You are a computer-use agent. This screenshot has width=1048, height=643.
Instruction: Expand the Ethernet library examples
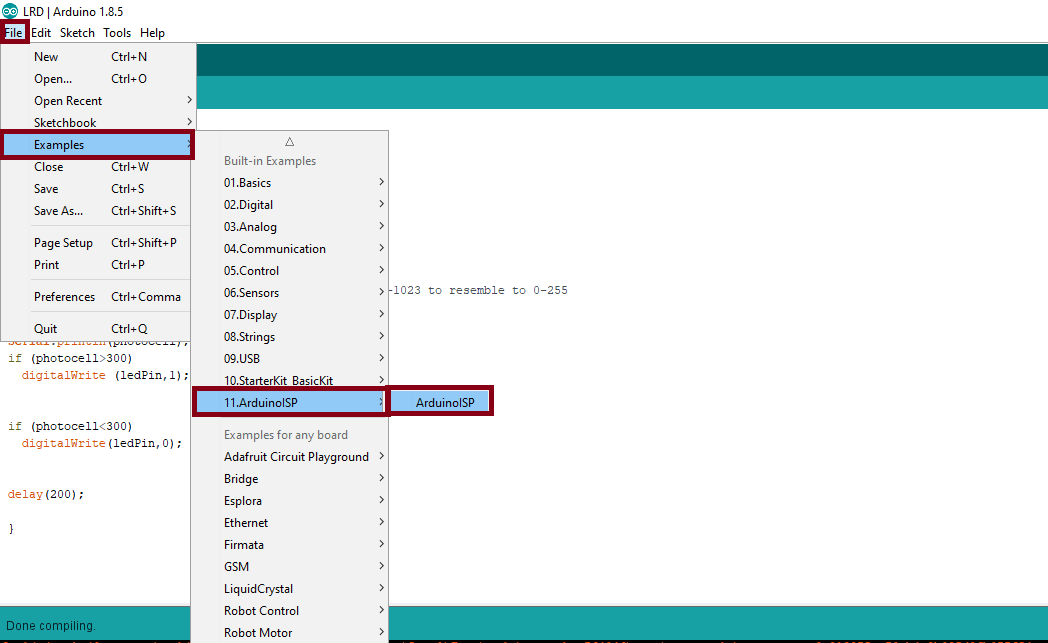point(290,523)
